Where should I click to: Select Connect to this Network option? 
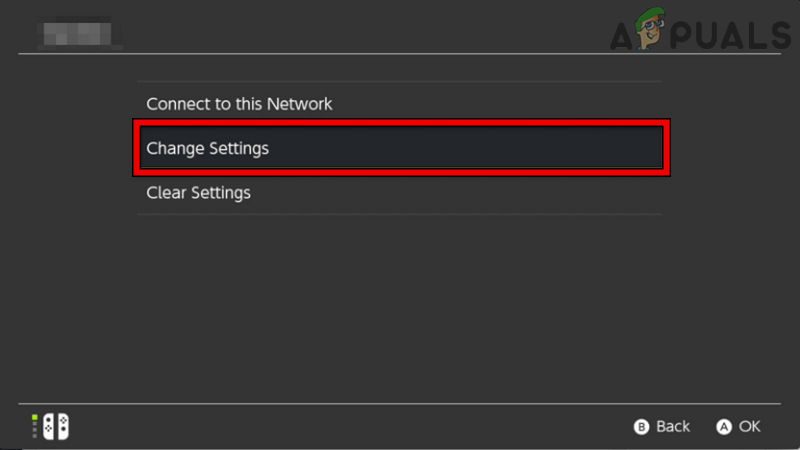coord(239,104)
